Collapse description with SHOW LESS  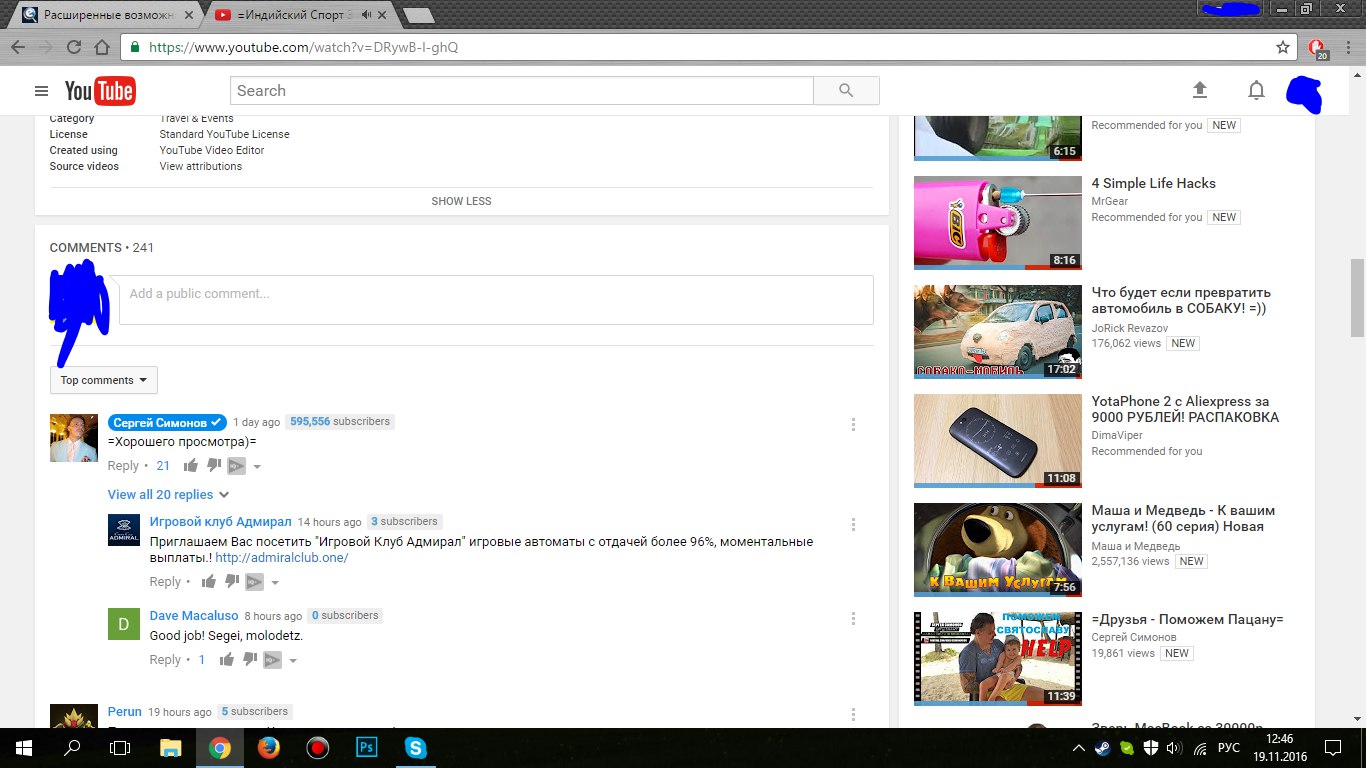(462, 201)
